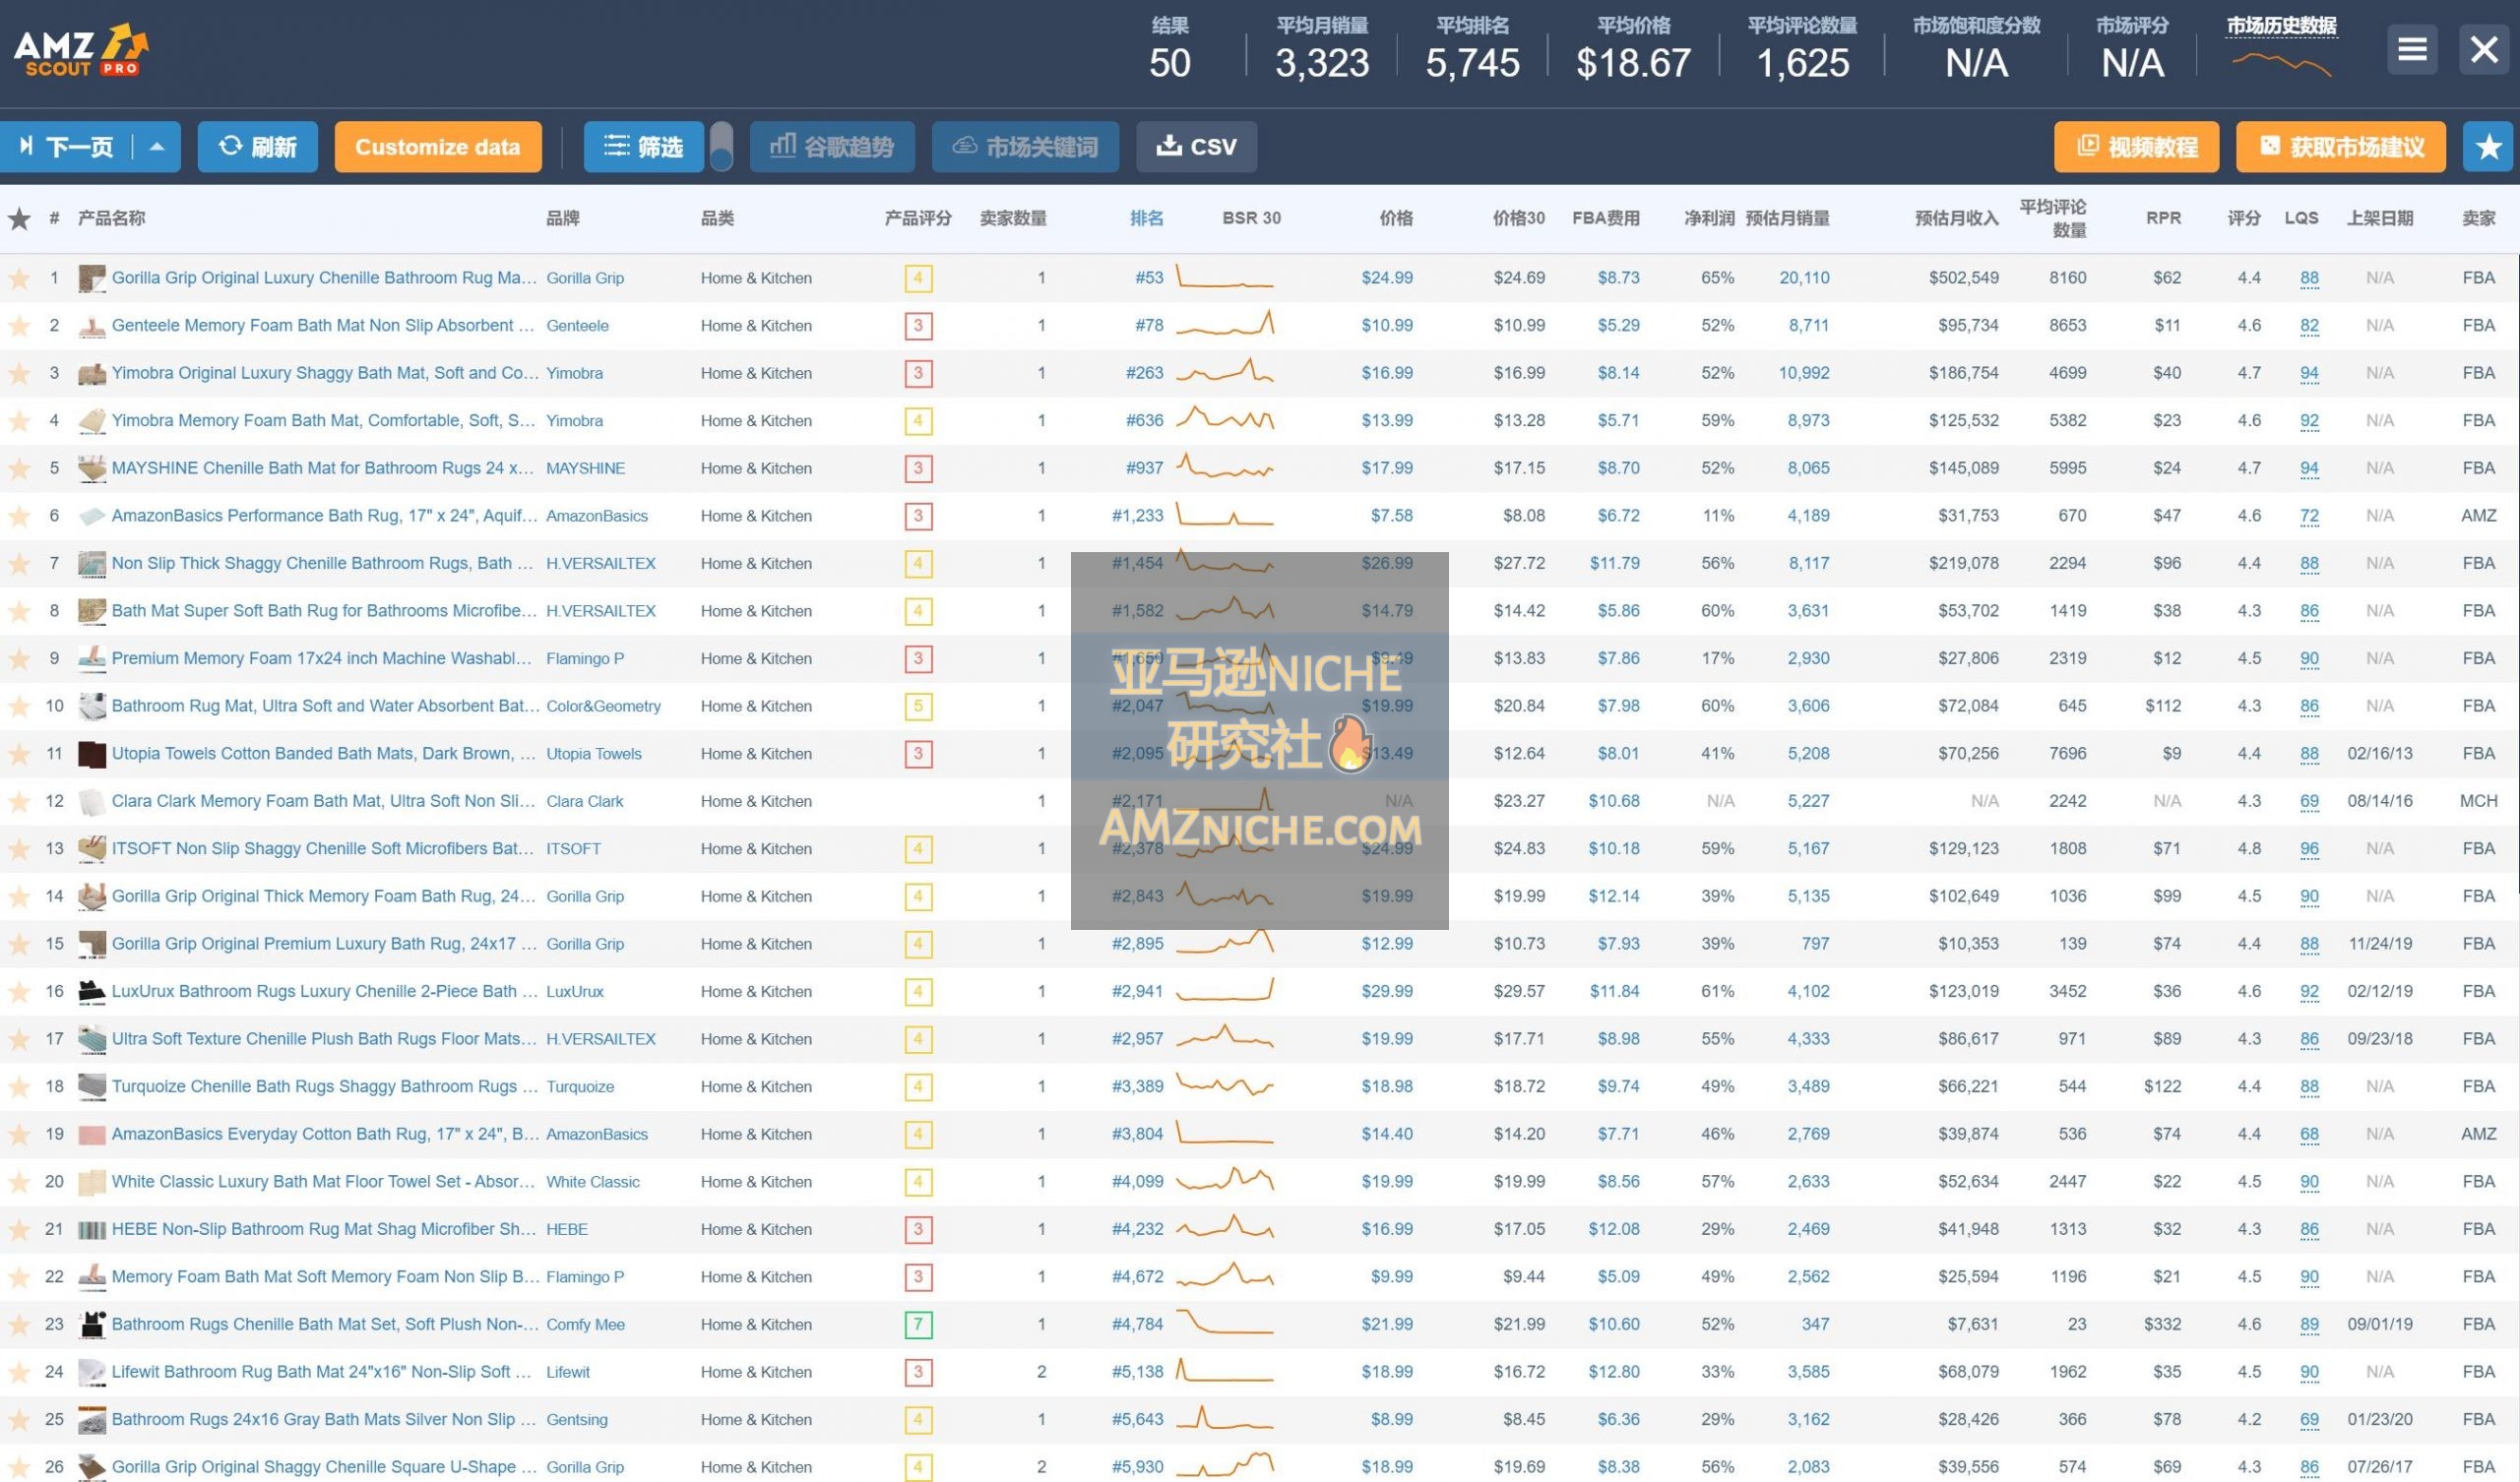2520x1482 pixels.
Task: Sort by 价格 column header
Action: click(1396, 218)
